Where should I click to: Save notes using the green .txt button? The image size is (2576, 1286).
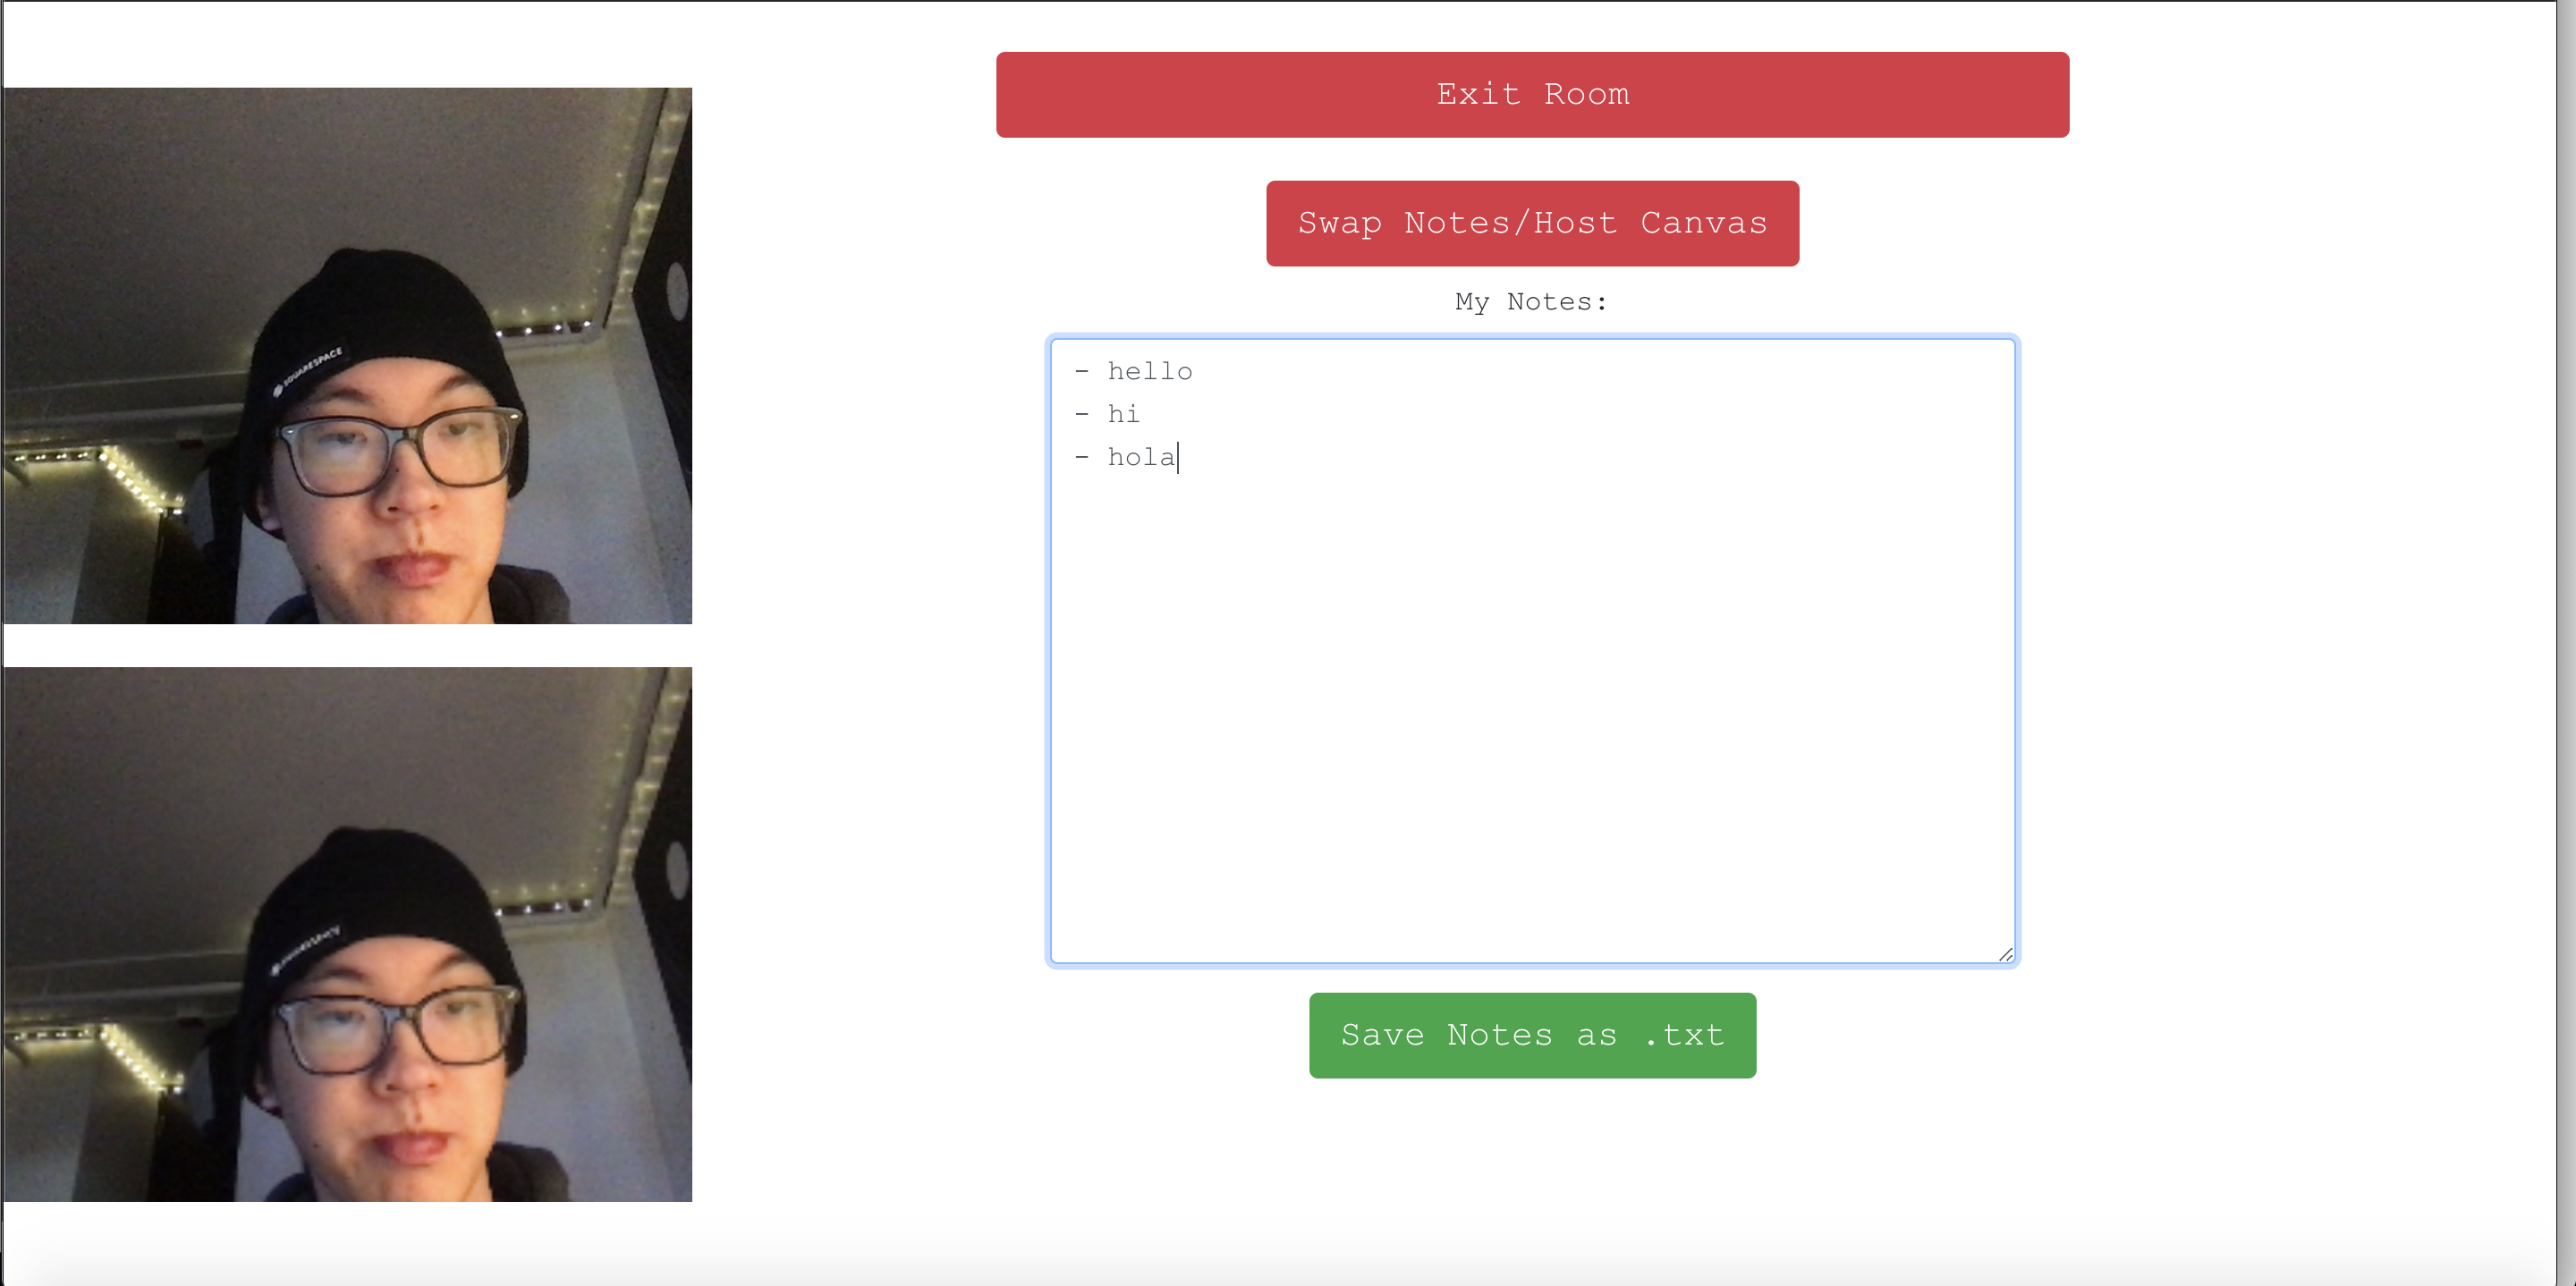click(x=1532, y=1035)
